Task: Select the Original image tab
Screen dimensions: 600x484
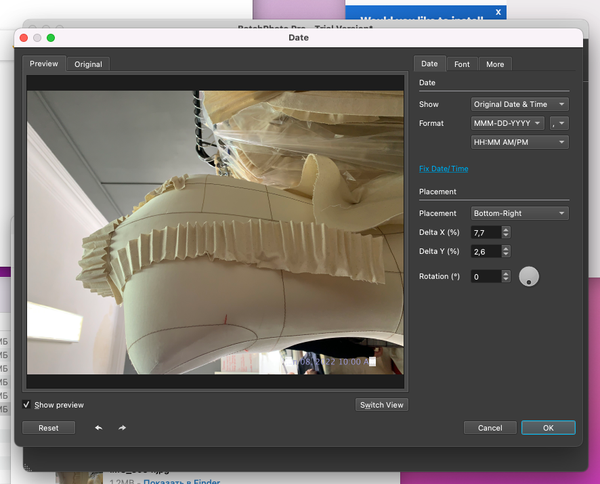Action: point(88,64)
